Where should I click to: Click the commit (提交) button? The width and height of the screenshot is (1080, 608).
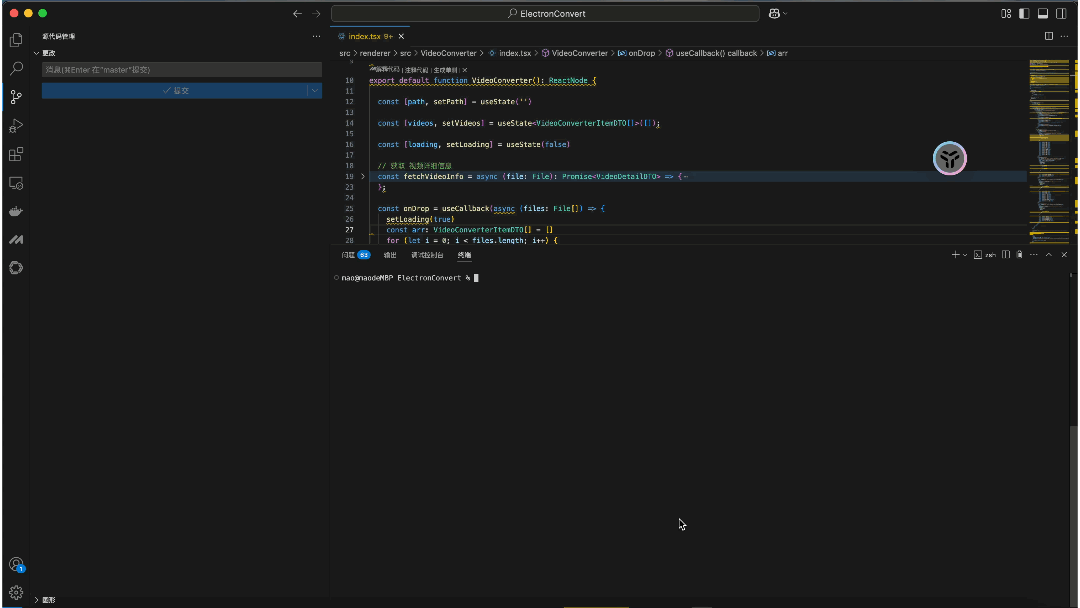pyautogui.click(x=175, y=91)
